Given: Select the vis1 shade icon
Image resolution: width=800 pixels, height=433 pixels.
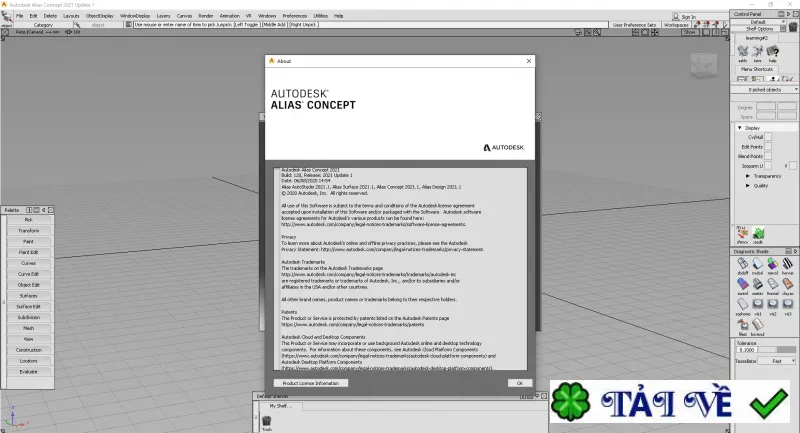Looking at the screenshot, I should pyautogui.click(x=758, y=304).
